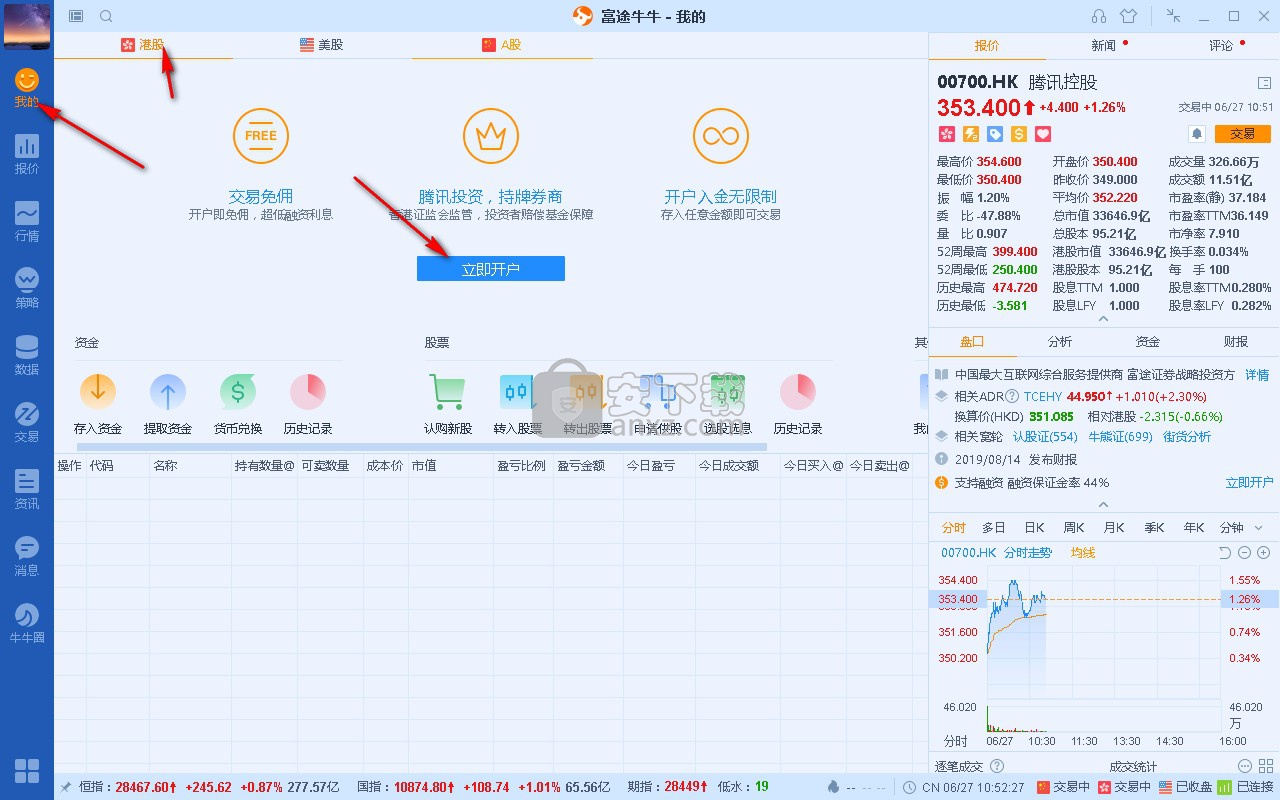
Task: Open the 详情 company details link
Action: [x=1257, y=375]
